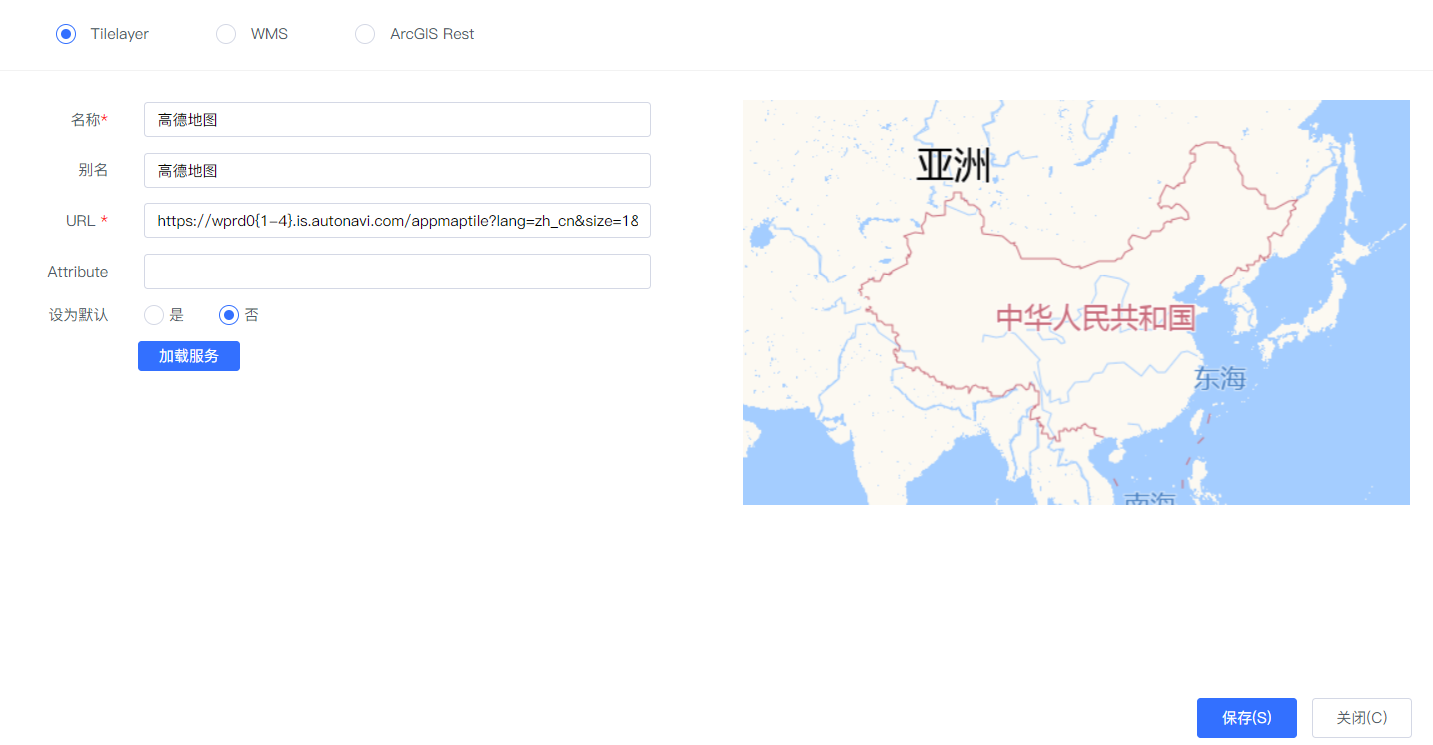Click the map preview thumbnail
Image resolution: width=1433 pixels, height=745 pixels.
[1076, 302]
